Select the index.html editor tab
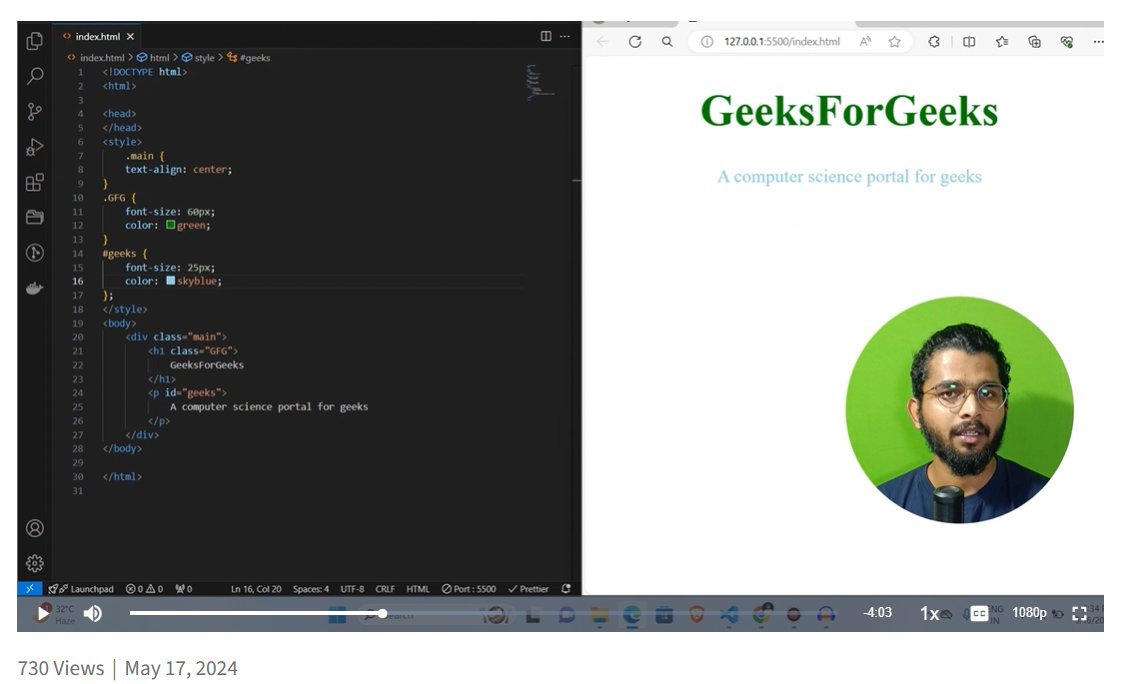Image resolution: width=1124 pixels, height=684 pixels. point(98,36)
